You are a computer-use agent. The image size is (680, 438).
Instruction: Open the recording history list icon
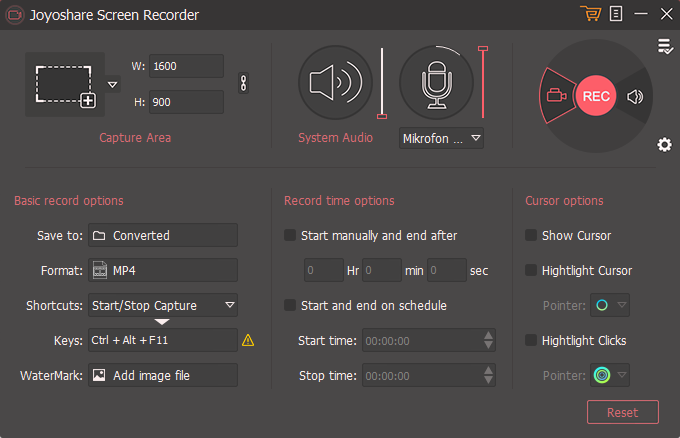pos(665,46)
